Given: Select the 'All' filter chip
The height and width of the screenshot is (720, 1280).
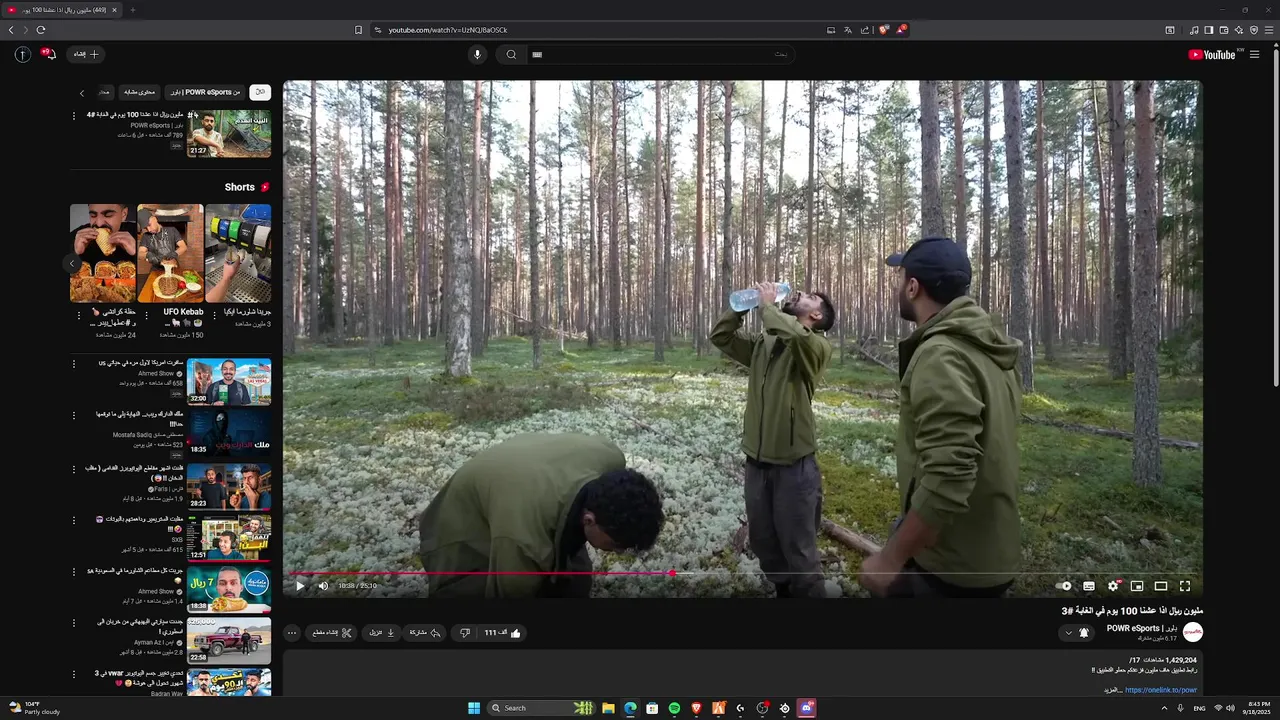Looking at the screenshot, I should tap(259, 92).
